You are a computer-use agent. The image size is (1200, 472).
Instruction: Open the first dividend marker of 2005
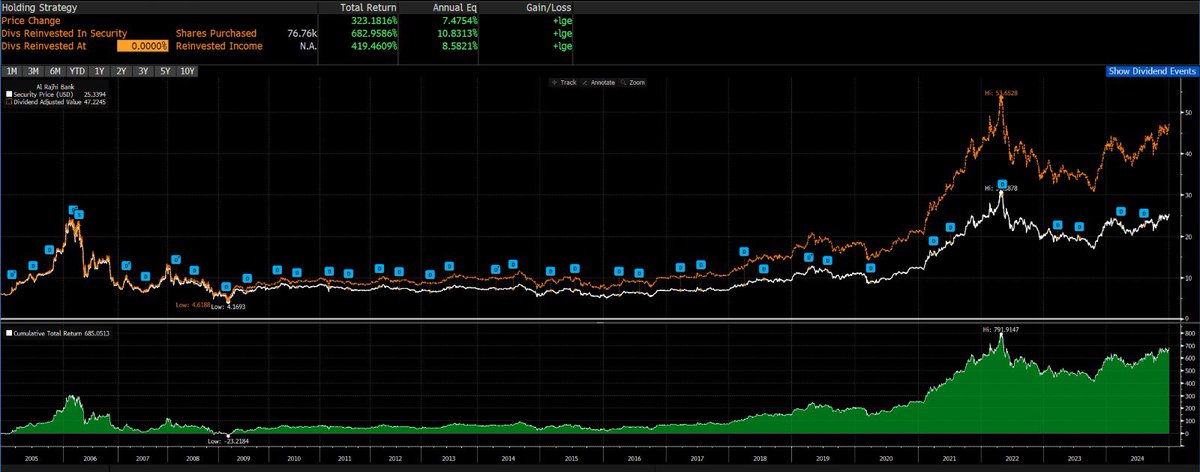12,273
